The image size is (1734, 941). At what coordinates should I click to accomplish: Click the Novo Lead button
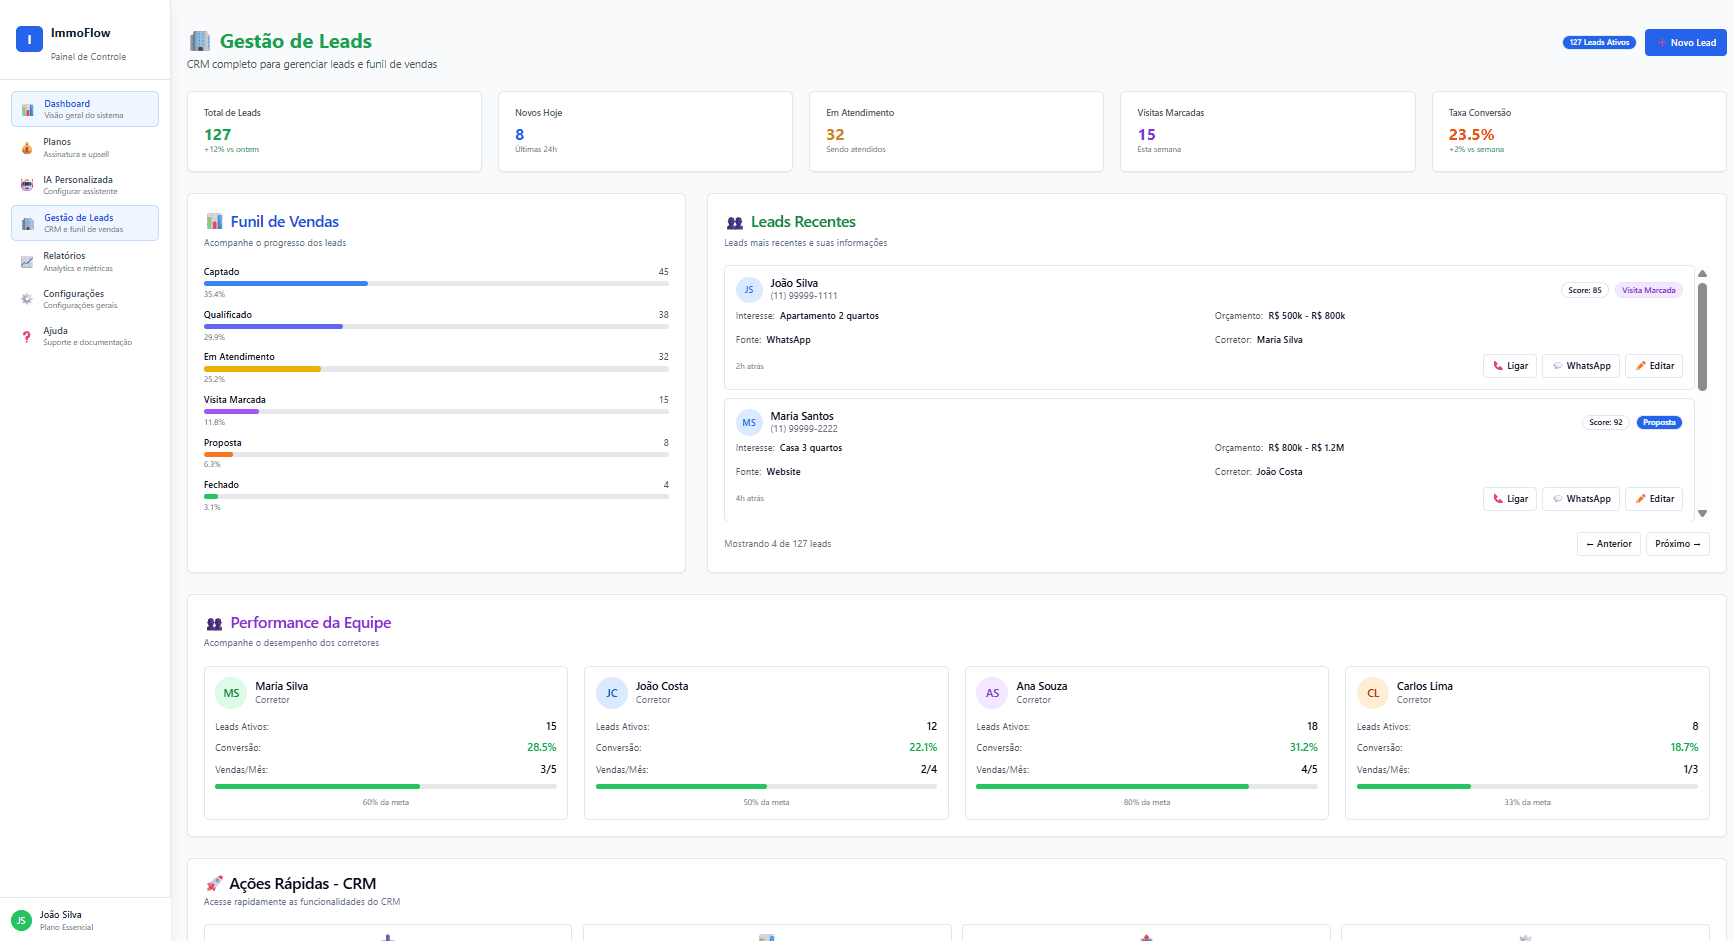coord(1686,42)
